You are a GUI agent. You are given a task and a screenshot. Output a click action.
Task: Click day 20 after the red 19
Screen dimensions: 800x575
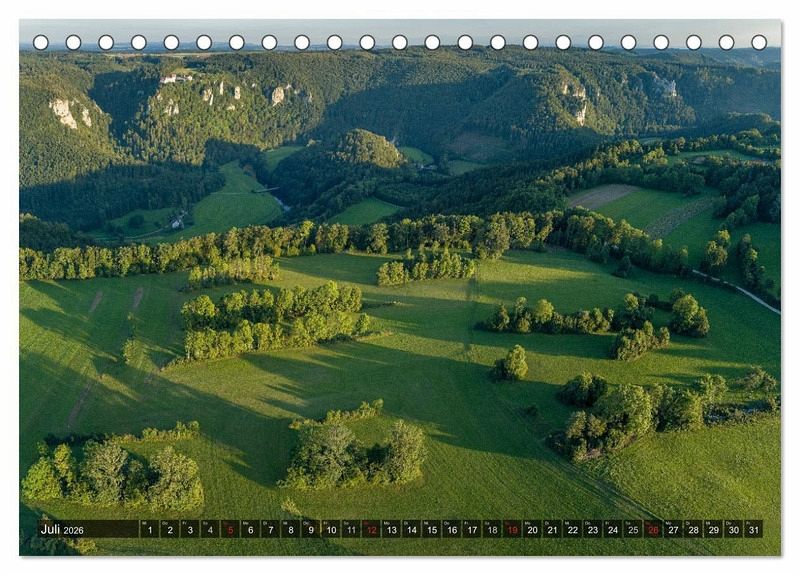point(532,529)
